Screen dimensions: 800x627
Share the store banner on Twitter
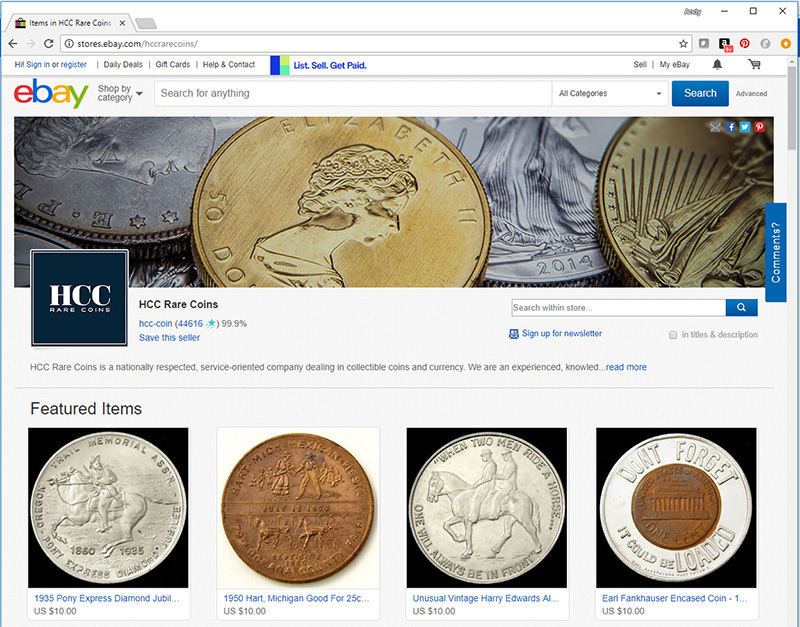coord(745,127)
